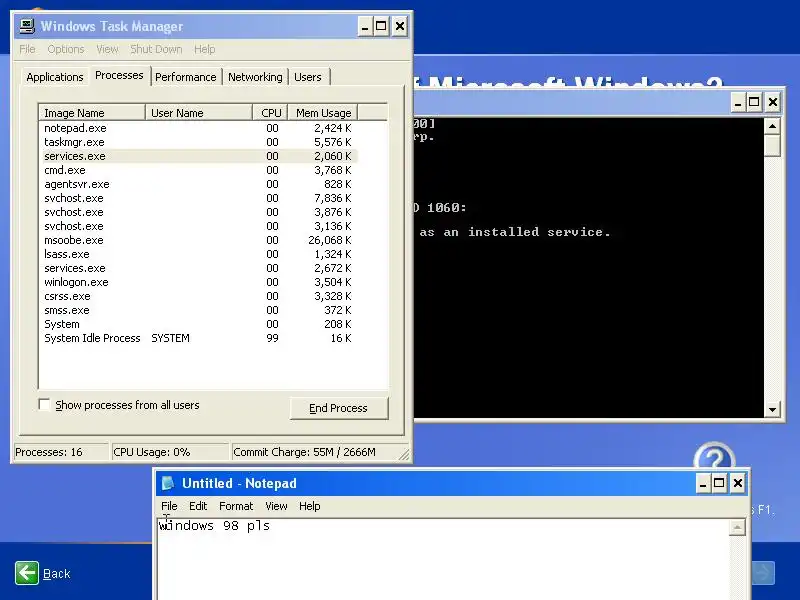Select svchost.exe row using 7,836 K

point(198,198)
